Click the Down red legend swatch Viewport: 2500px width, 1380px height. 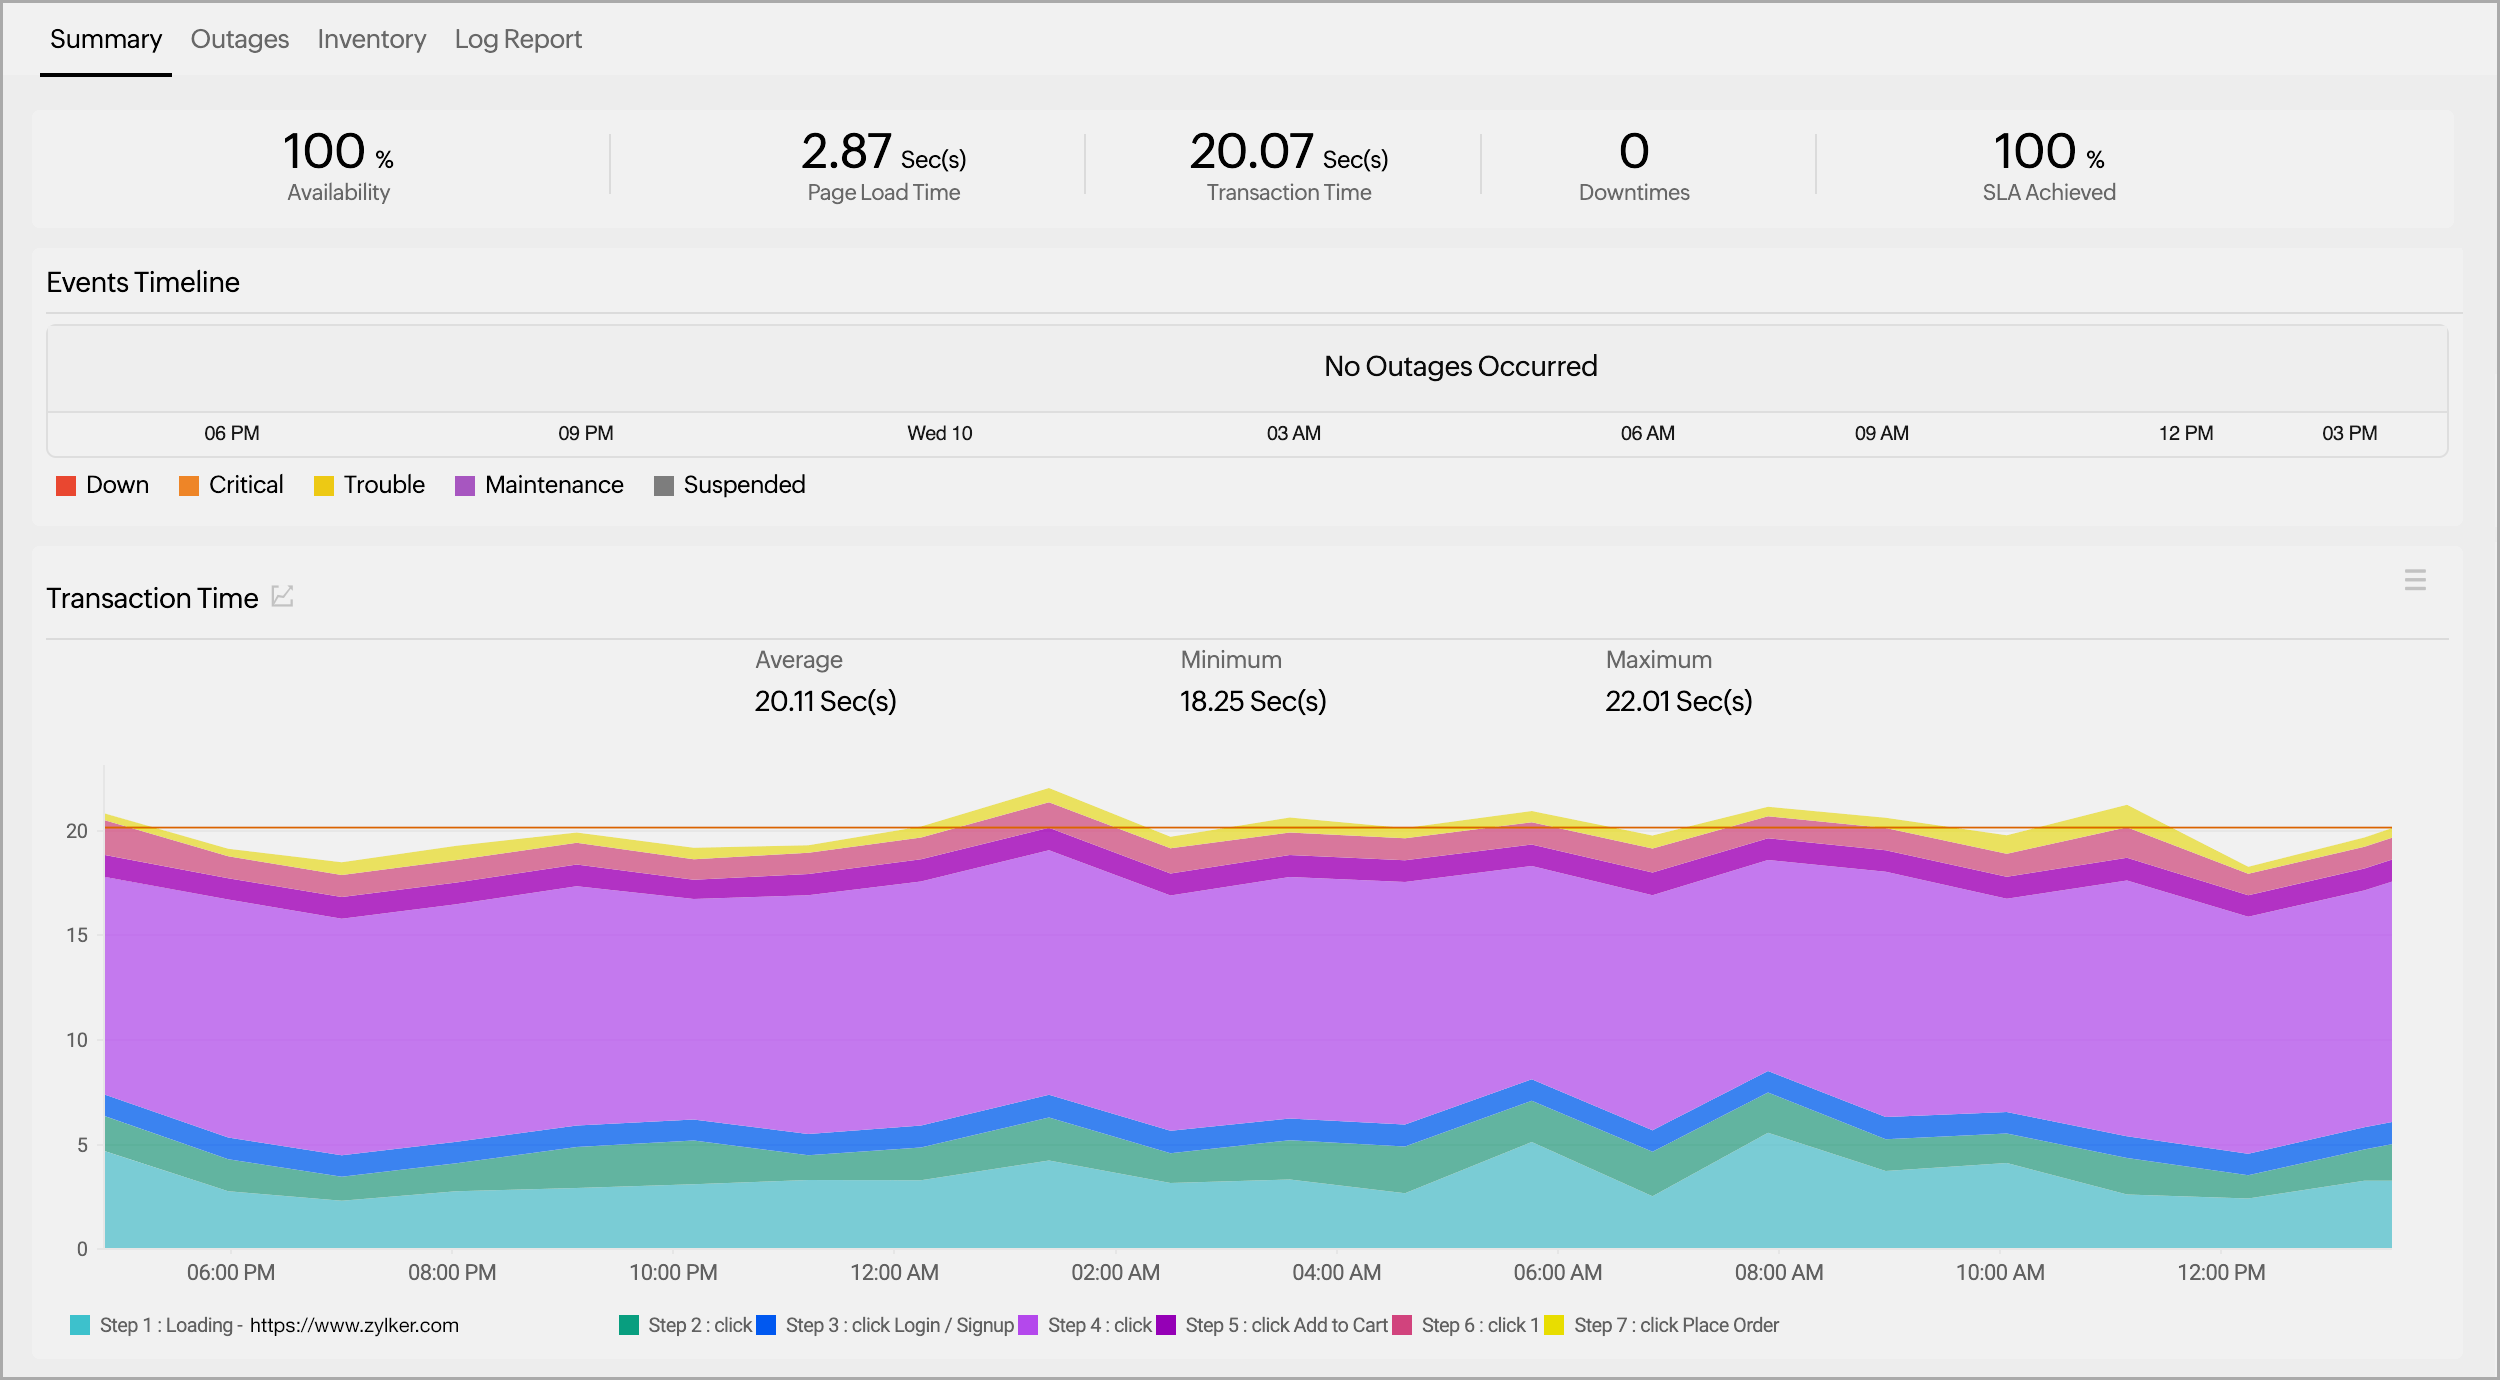(66, 485)
